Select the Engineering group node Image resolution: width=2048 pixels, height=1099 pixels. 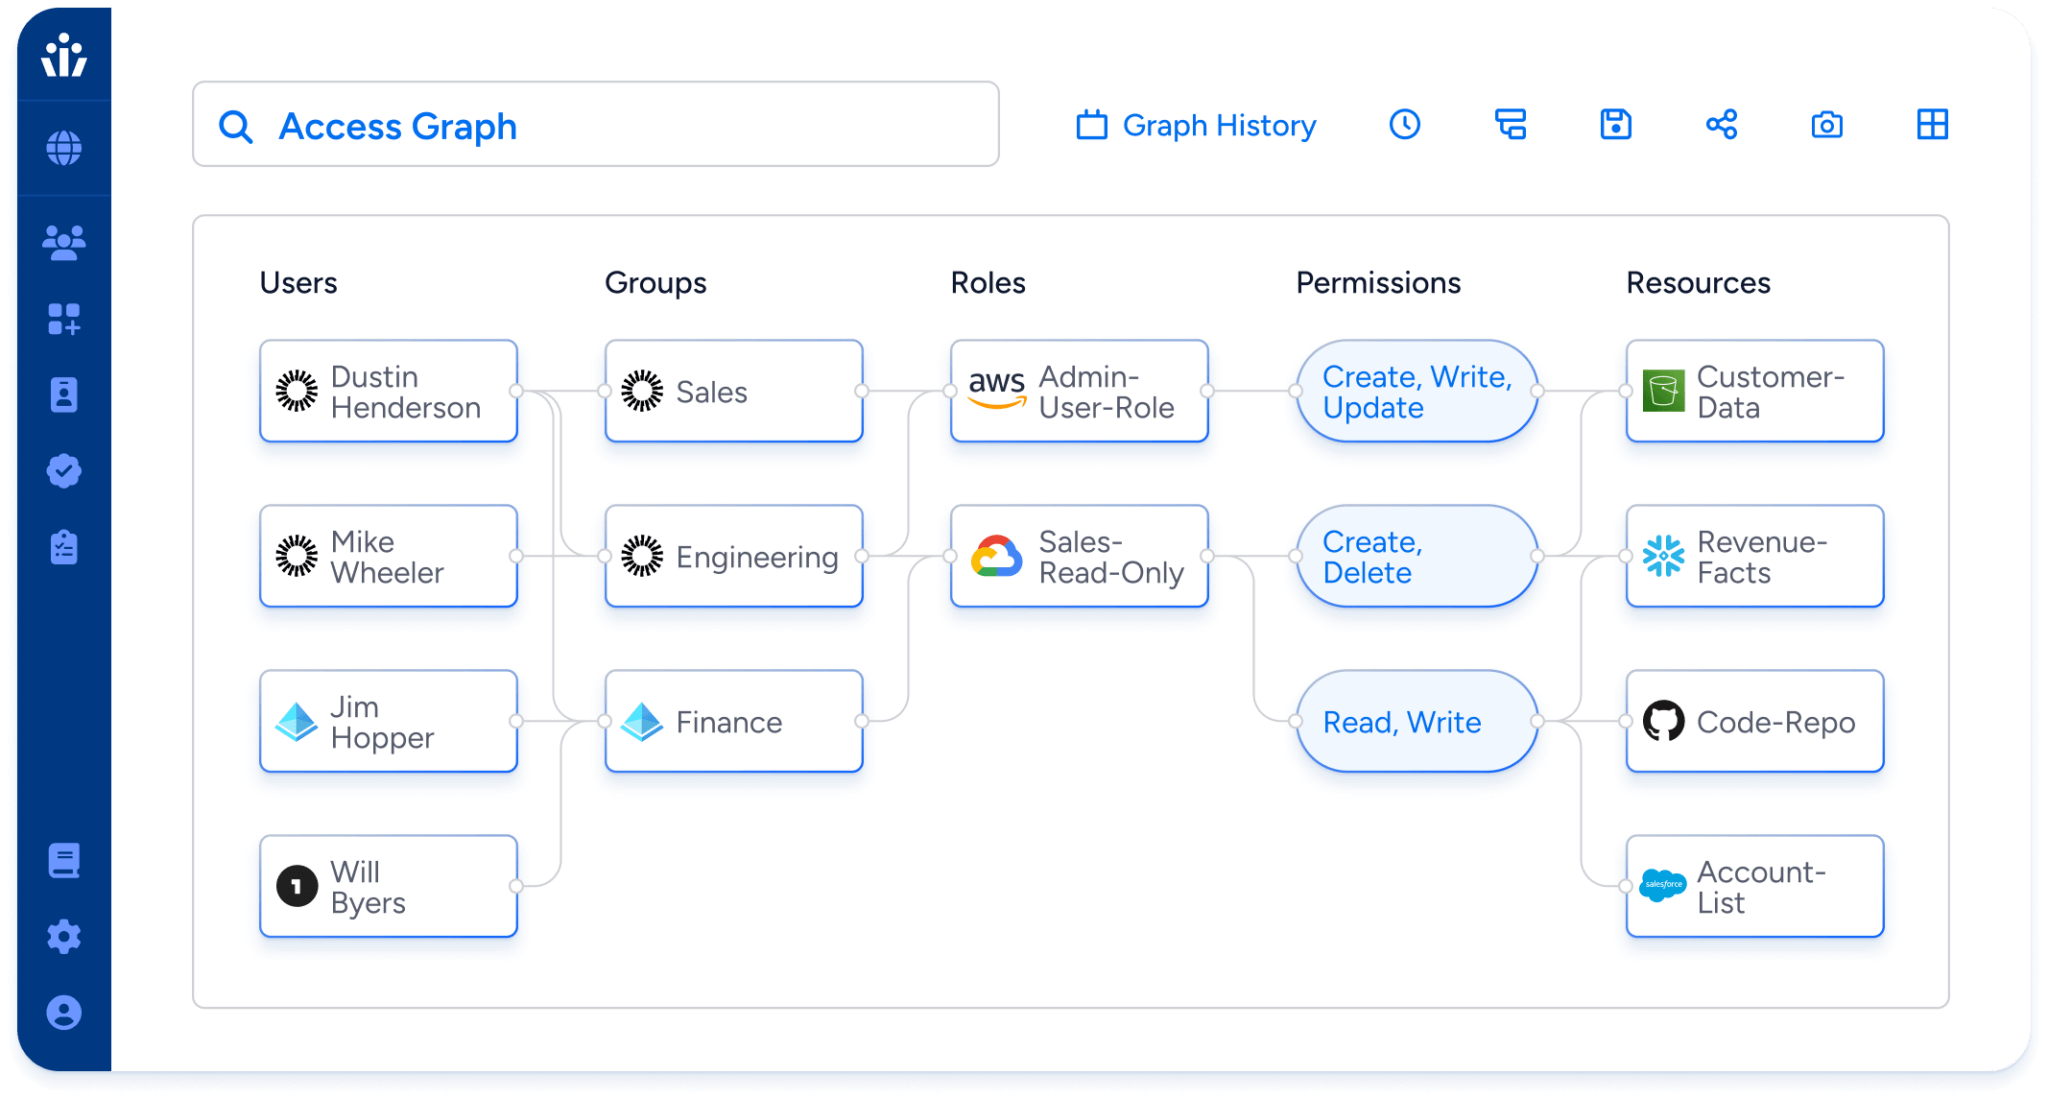pyautogui.click(x=734, y=556)
